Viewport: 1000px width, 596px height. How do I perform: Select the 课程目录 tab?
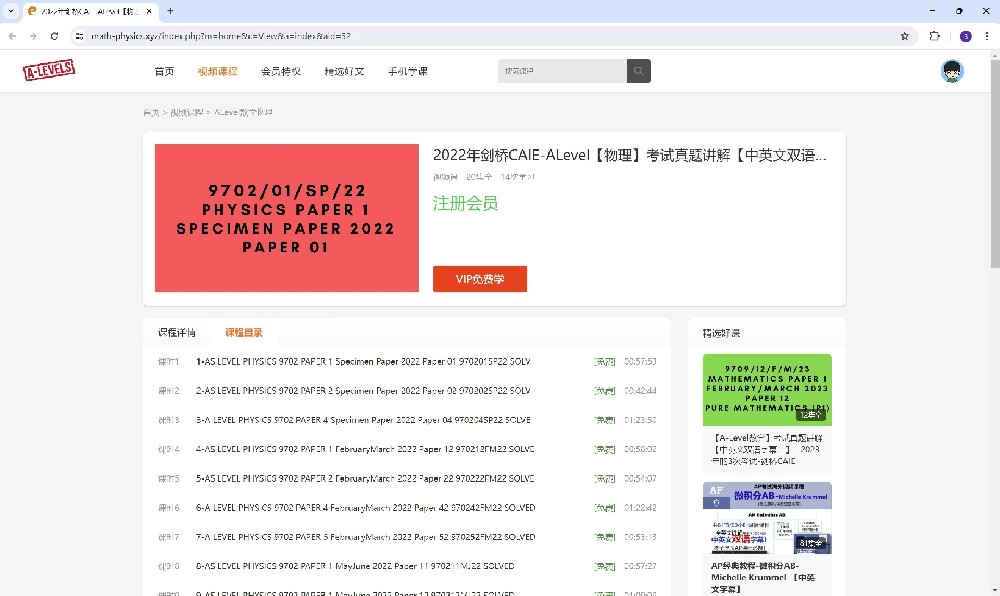(243, 332)
